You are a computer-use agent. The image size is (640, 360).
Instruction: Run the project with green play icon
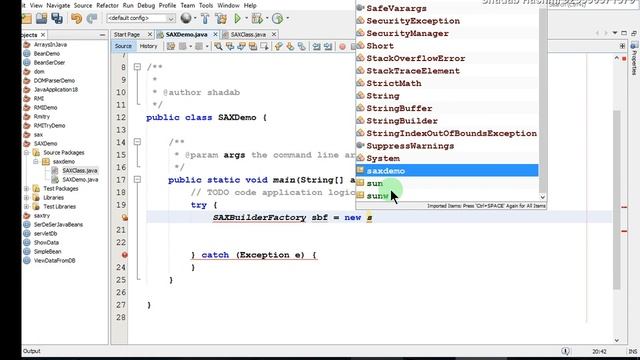pos(237,18)
